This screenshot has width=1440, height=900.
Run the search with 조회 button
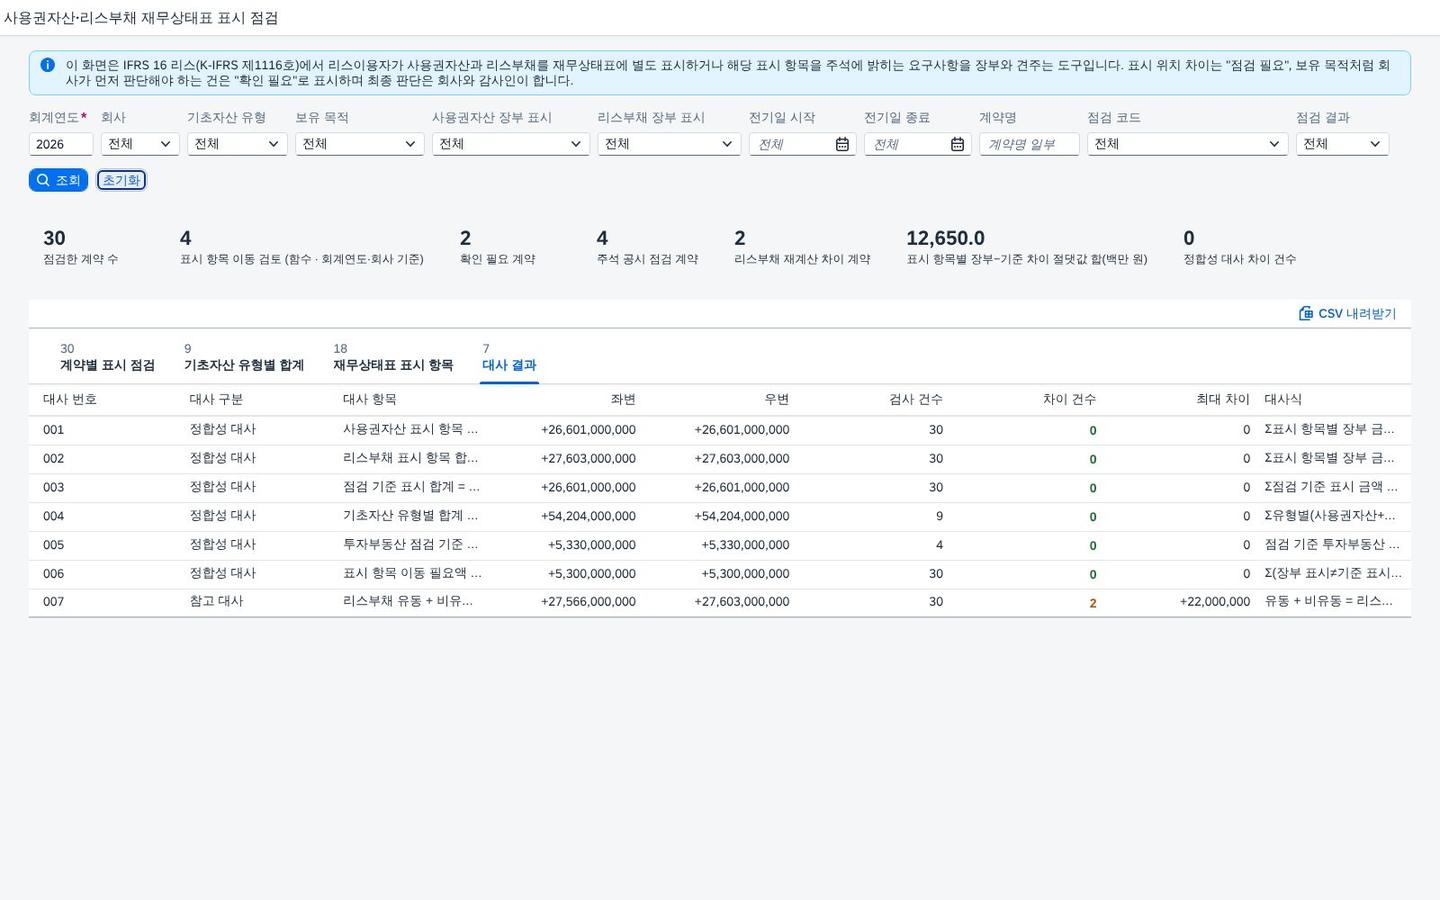[59, 180]
